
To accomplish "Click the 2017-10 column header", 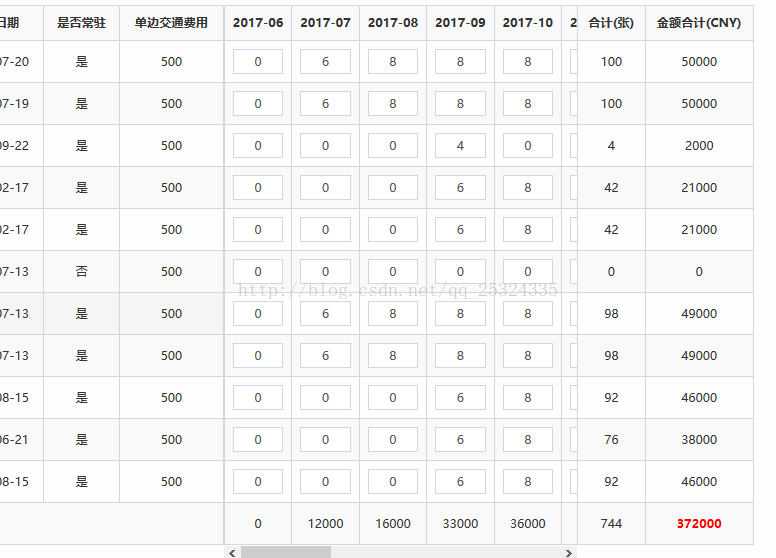I will point(528,23).
